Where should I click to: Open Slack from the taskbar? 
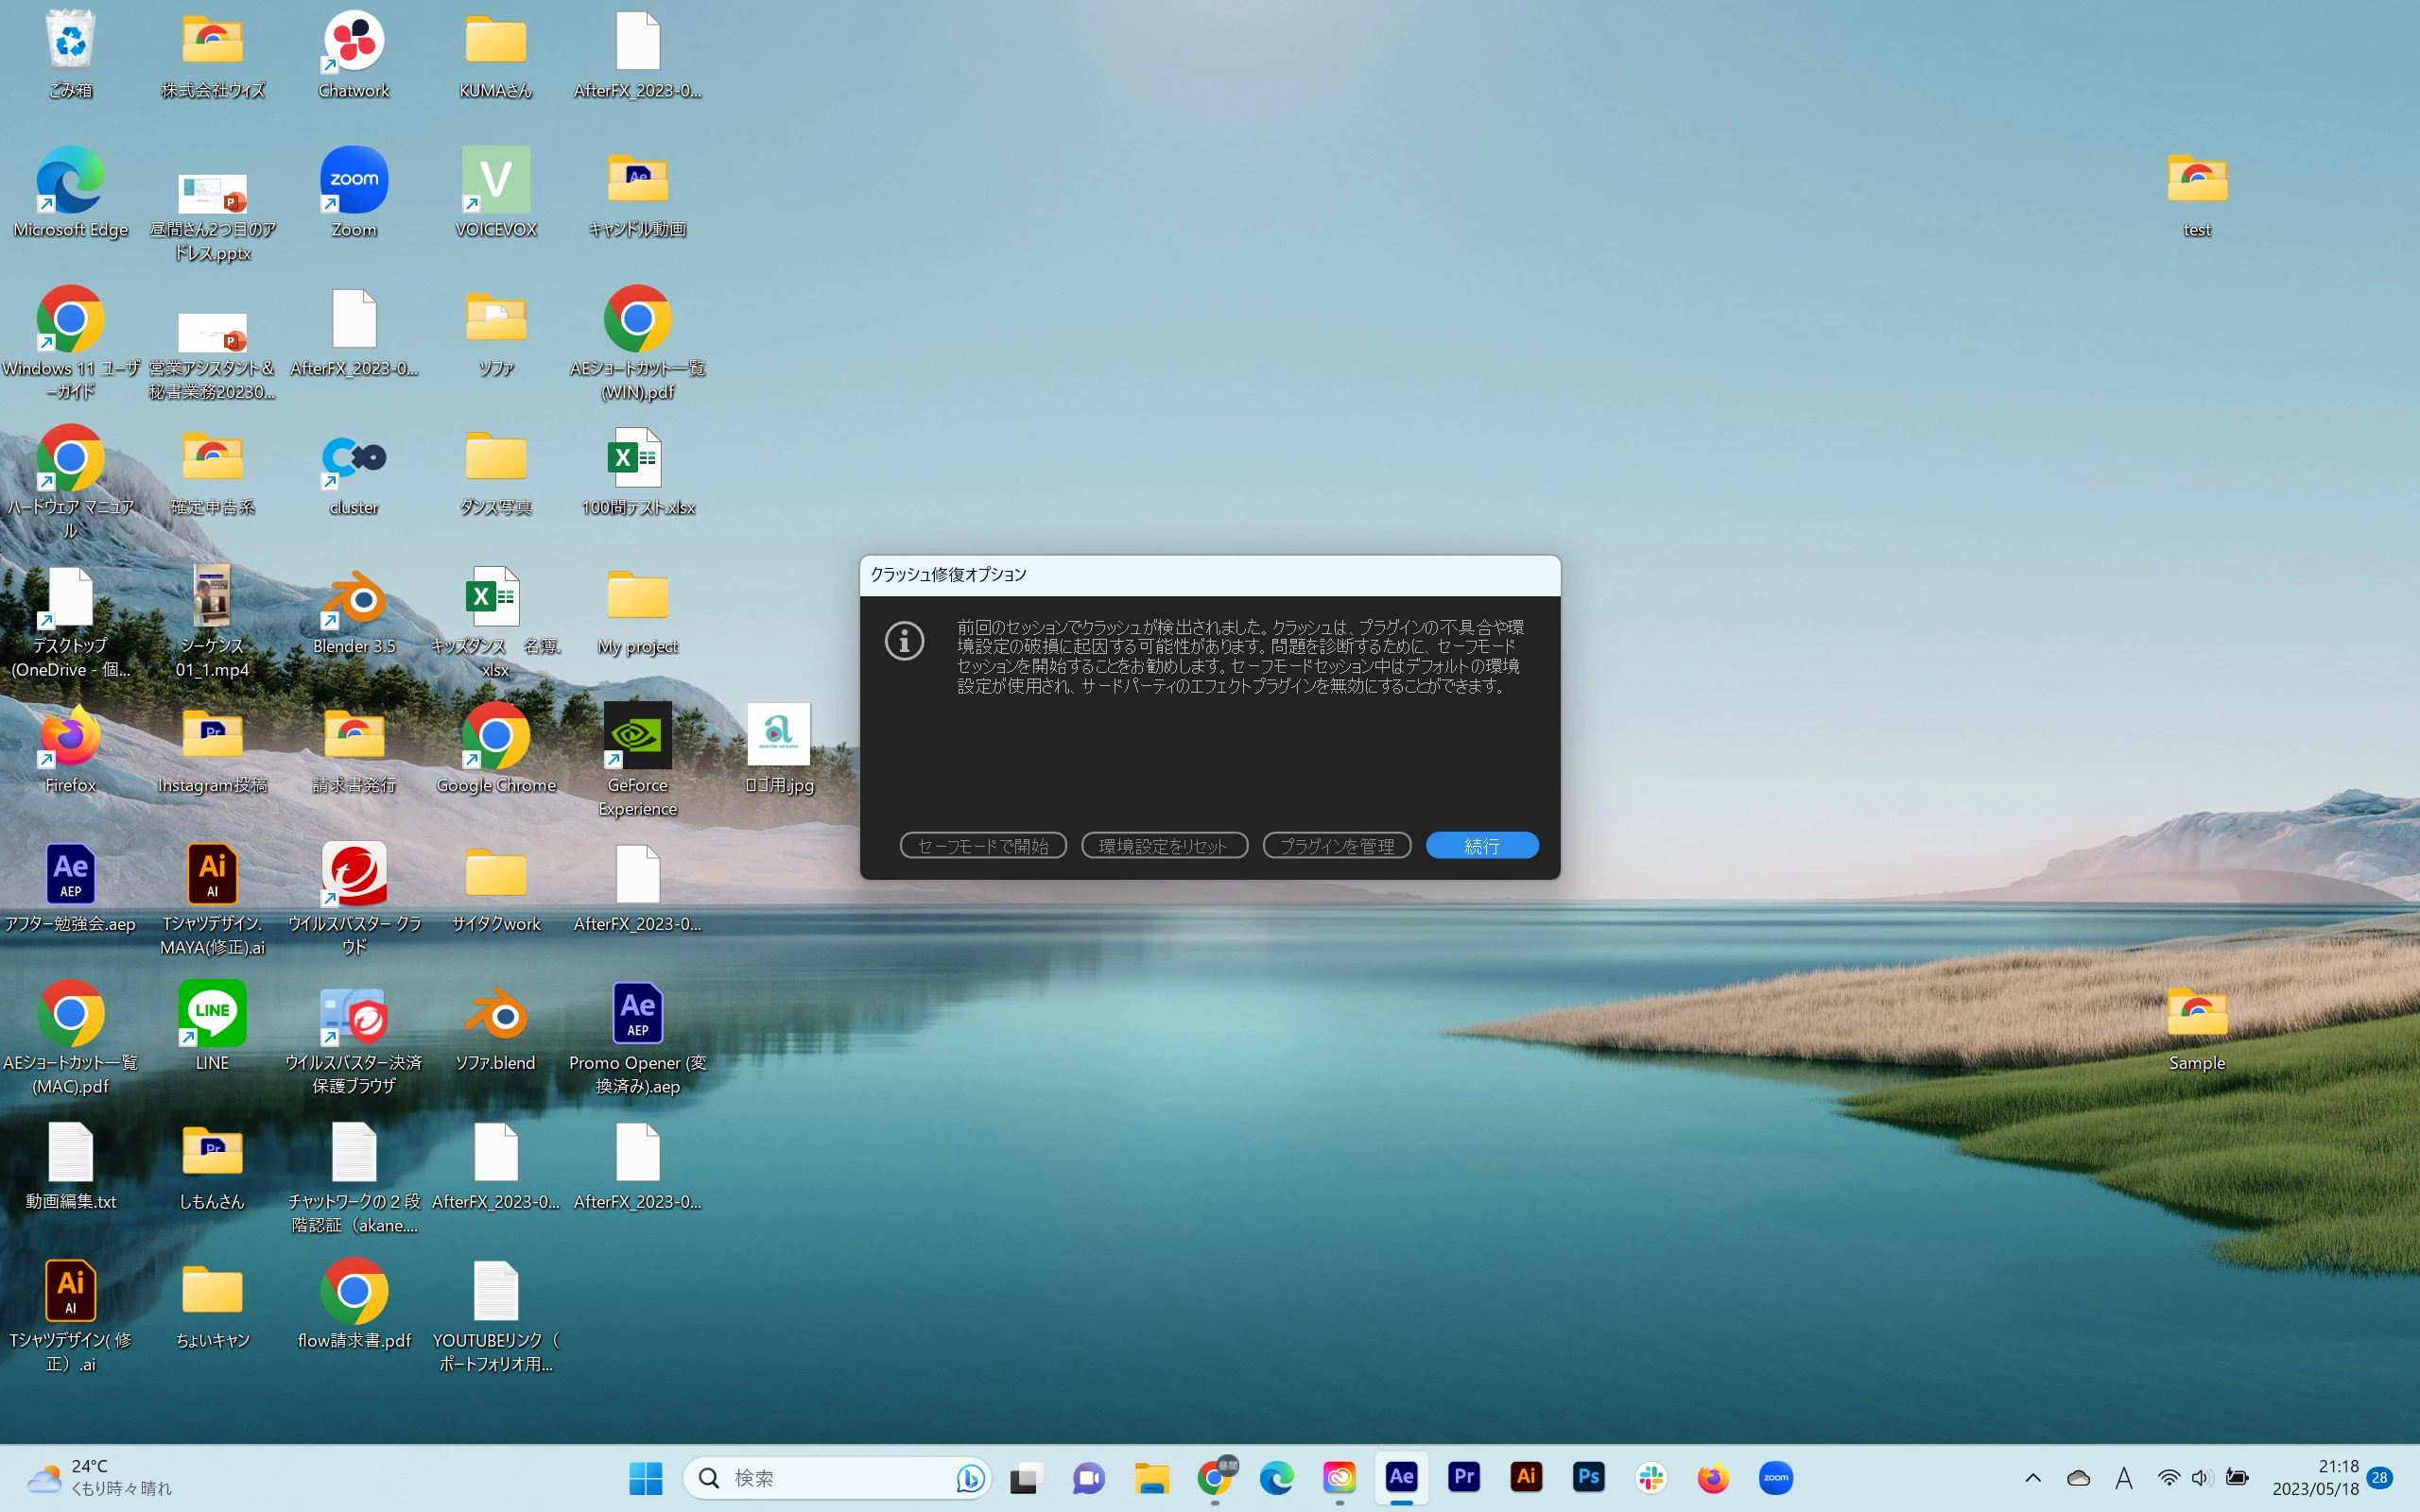point(1651,1477)
